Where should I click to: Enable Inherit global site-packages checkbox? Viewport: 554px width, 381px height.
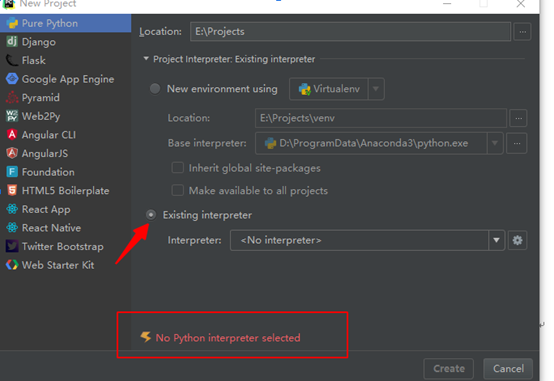[177, 168]
